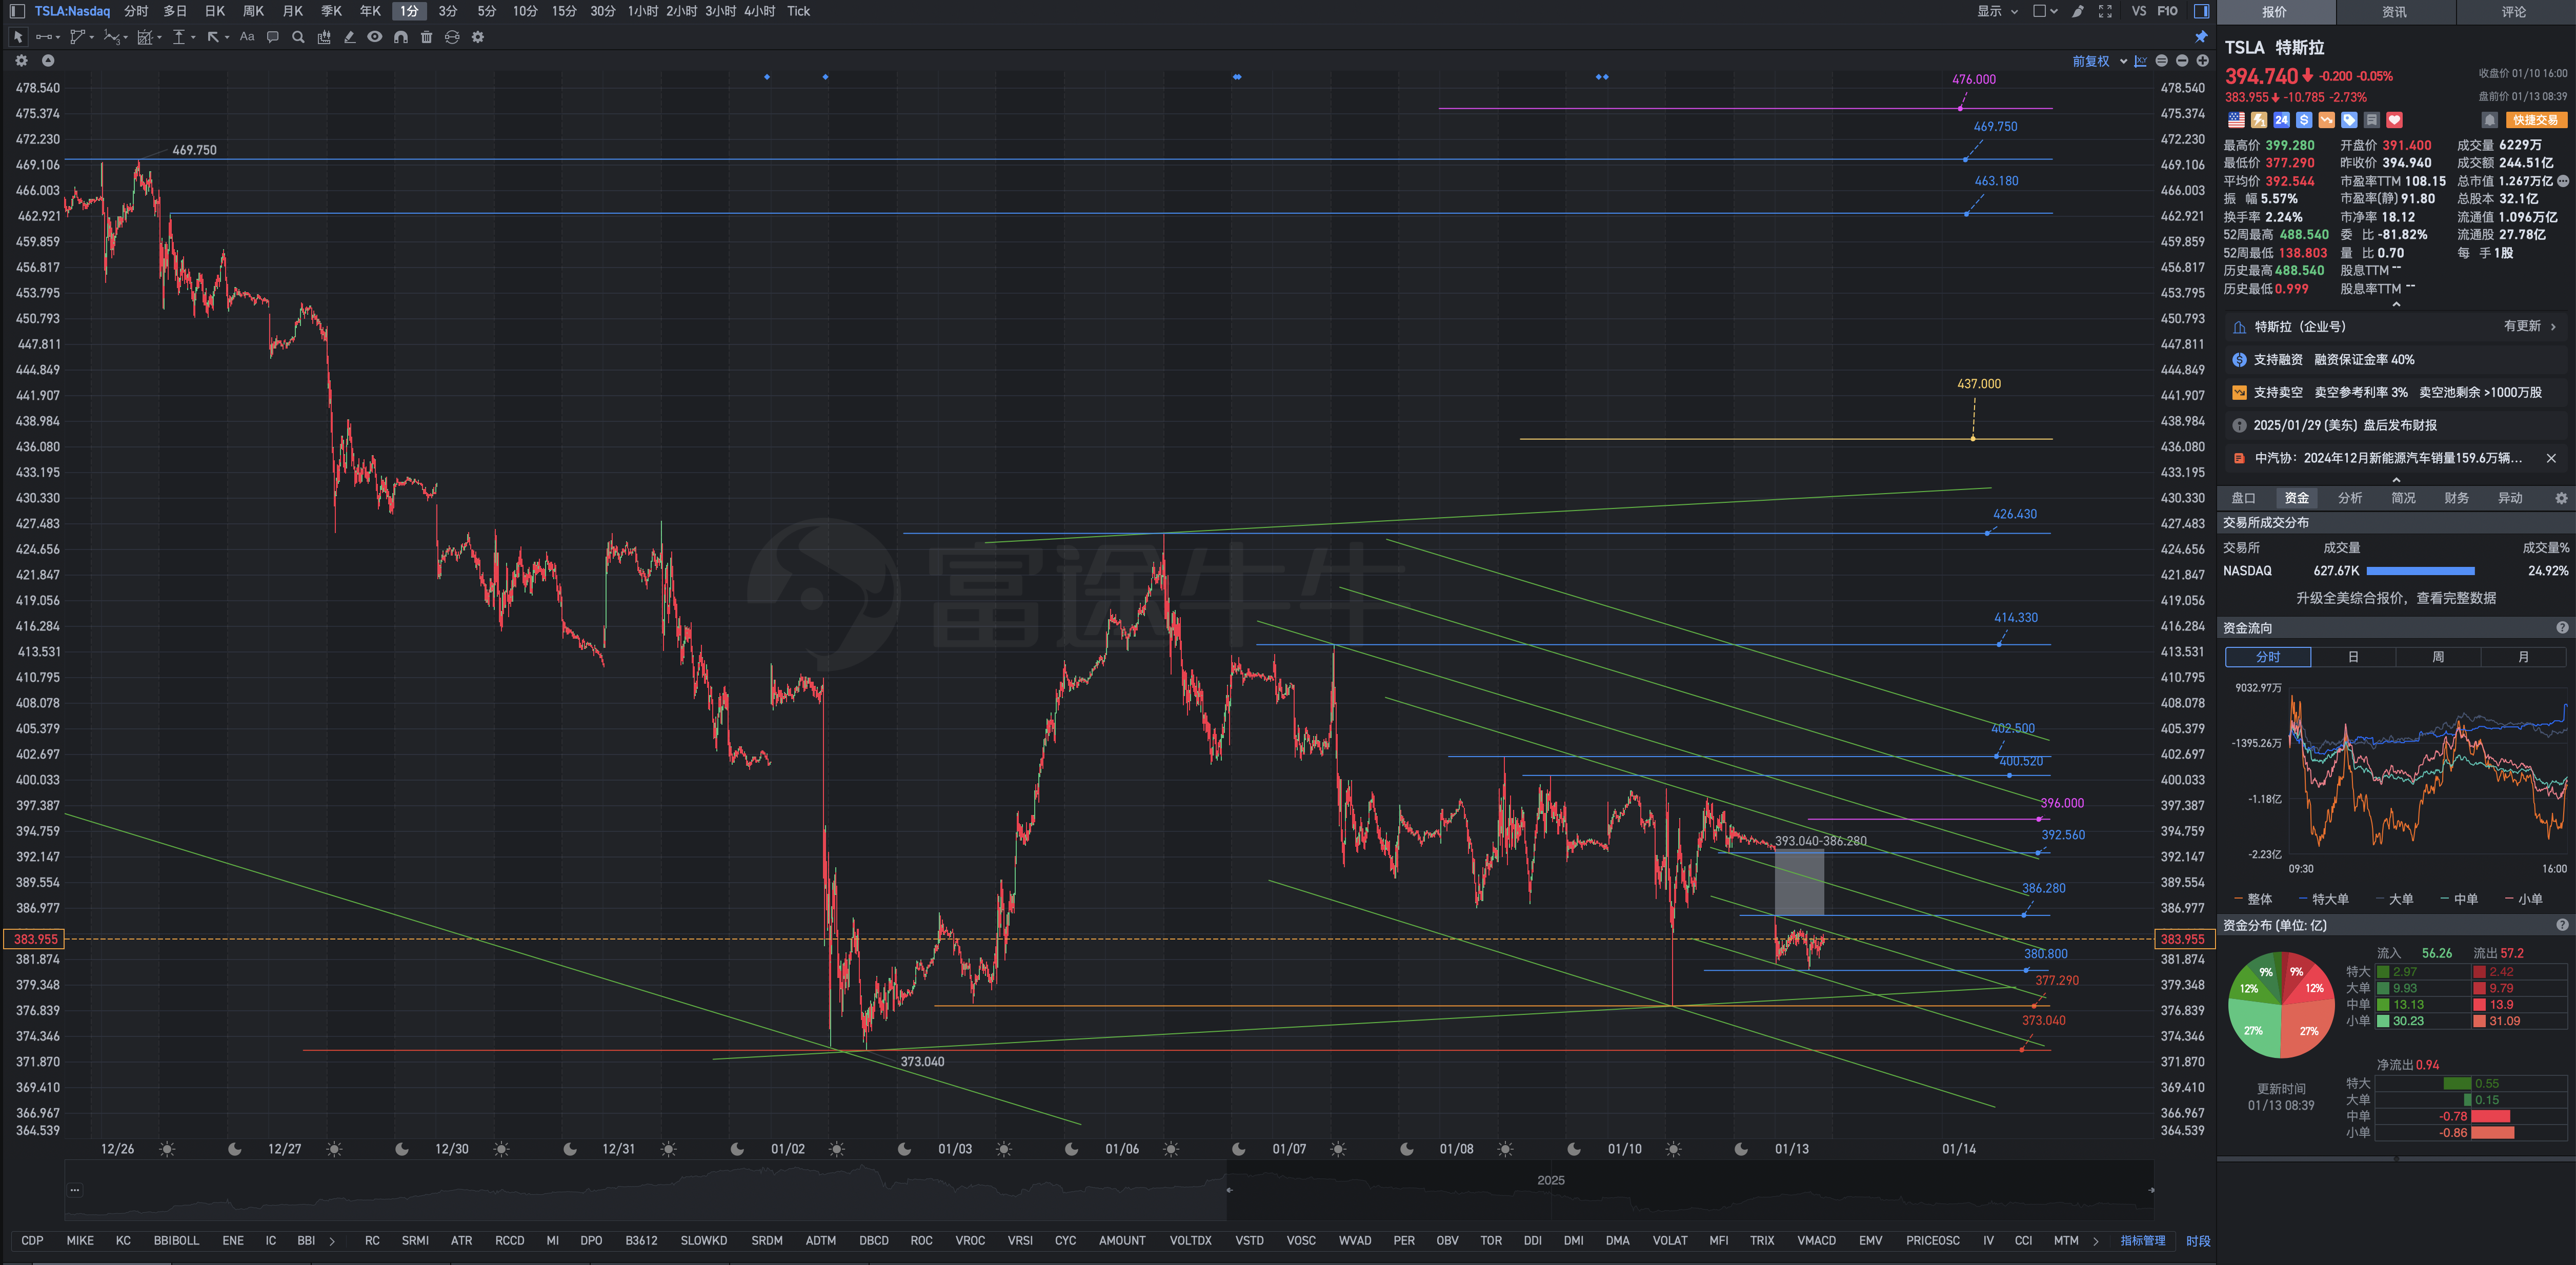Click help icon for 资金流向
This screenshot has width=2576, height=1265.
(x=2562, y=628)
